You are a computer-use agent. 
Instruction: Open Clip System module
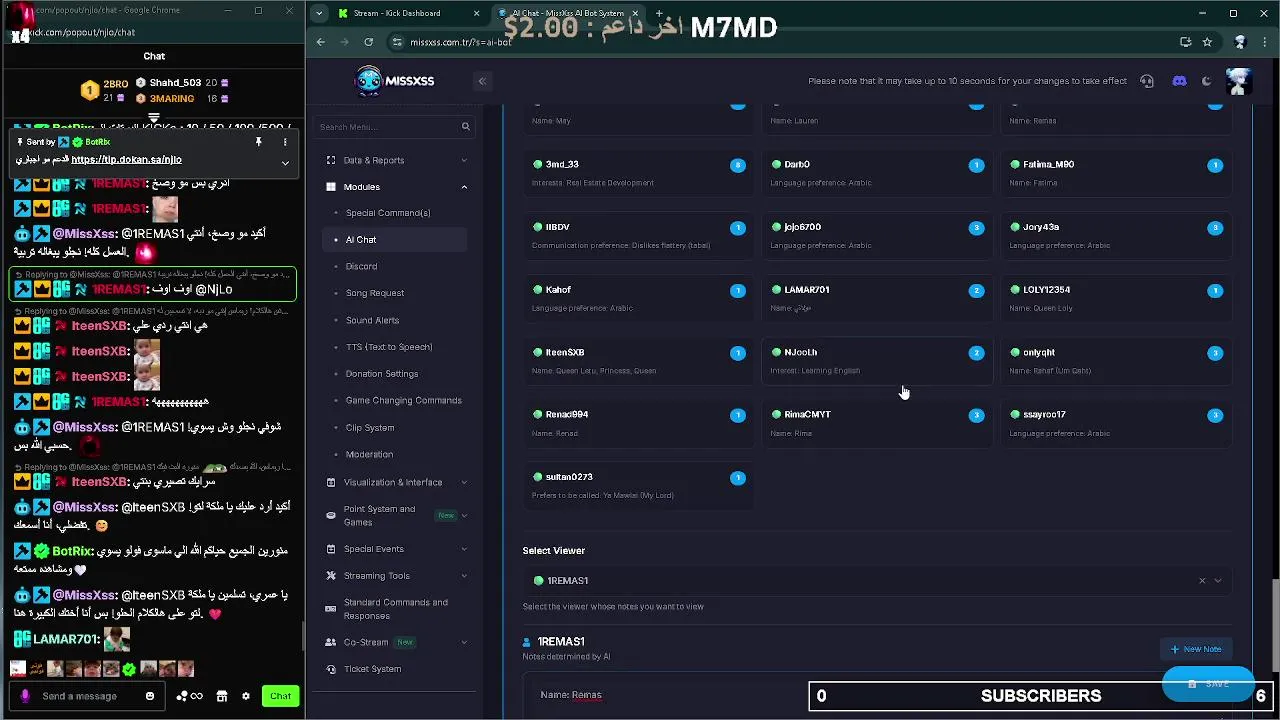point(370,427)
